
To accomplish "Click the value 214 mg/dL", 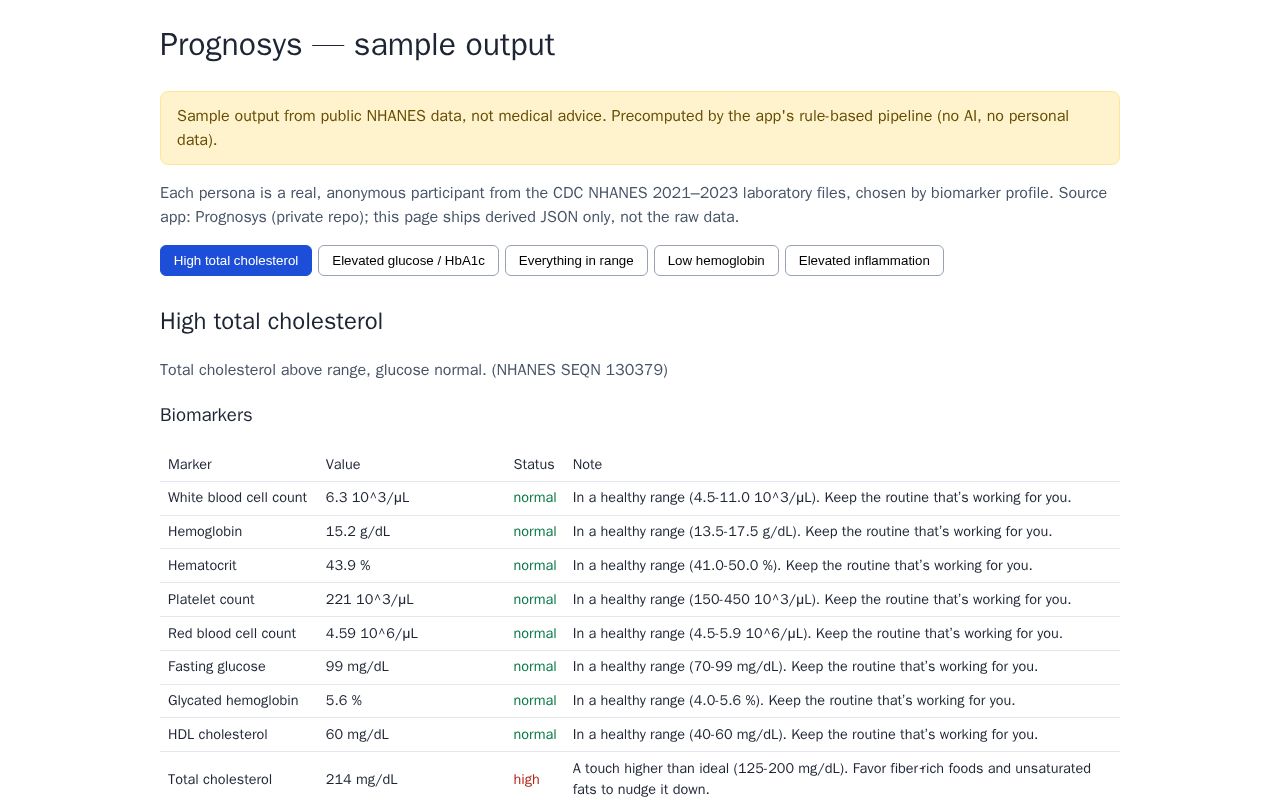I will (x=361, y=780).
